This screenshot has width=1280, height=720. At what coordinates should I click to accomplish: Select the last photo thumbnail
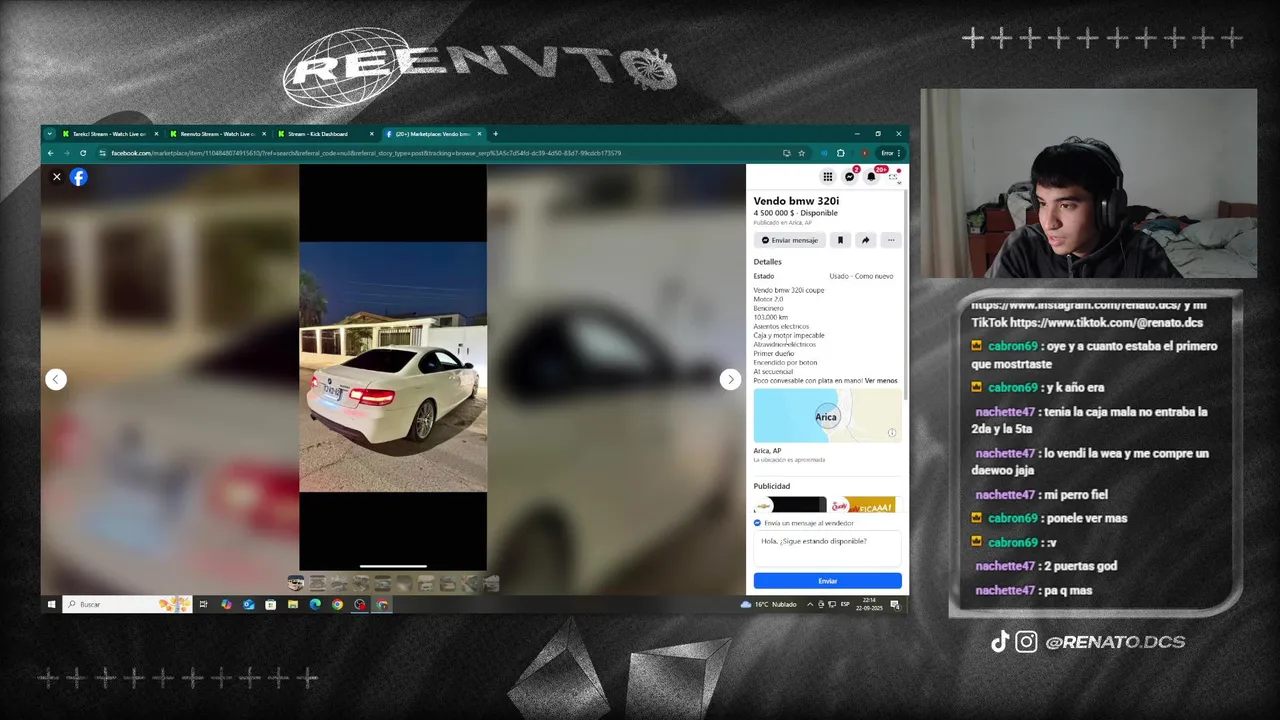coord(491,583)
